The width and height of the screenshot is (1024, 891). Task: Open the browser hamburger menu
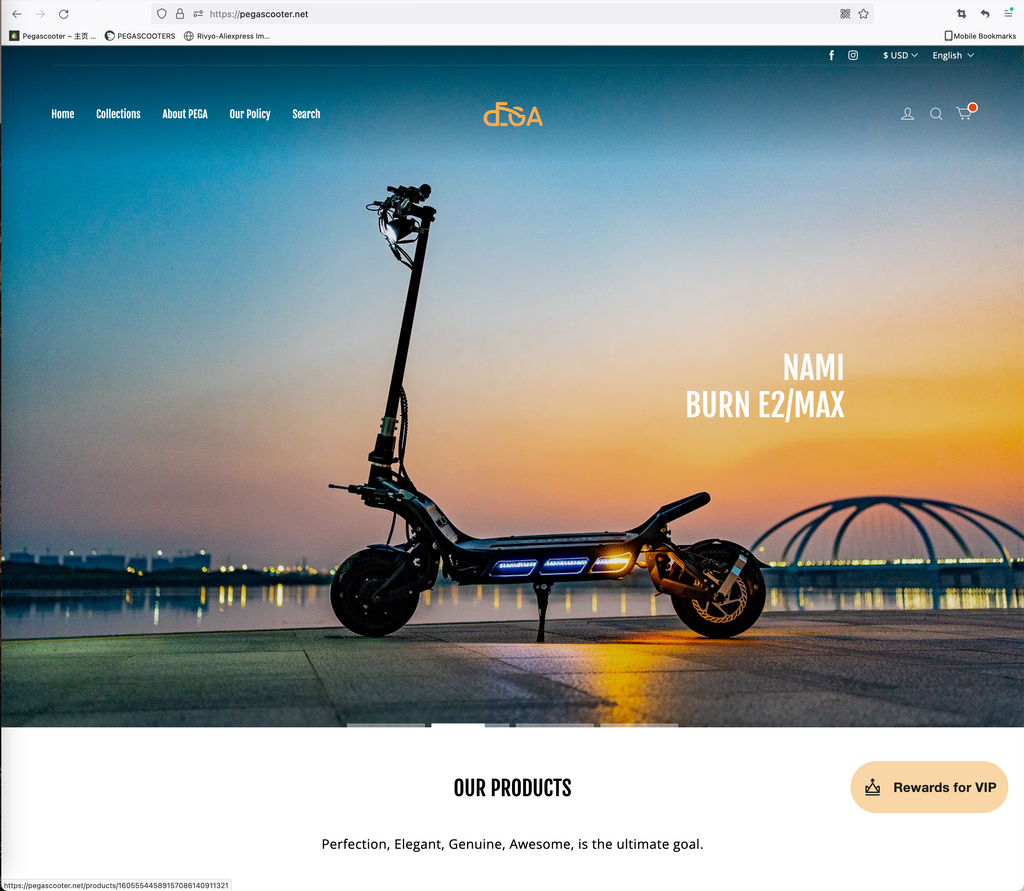coord(1009,14)
